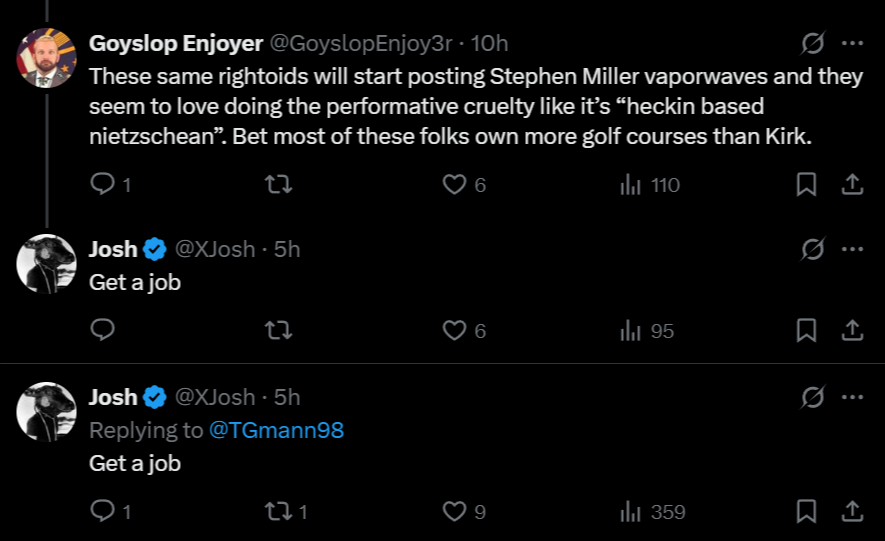Open Goyslop Enjoyer's profile name link

176,44
